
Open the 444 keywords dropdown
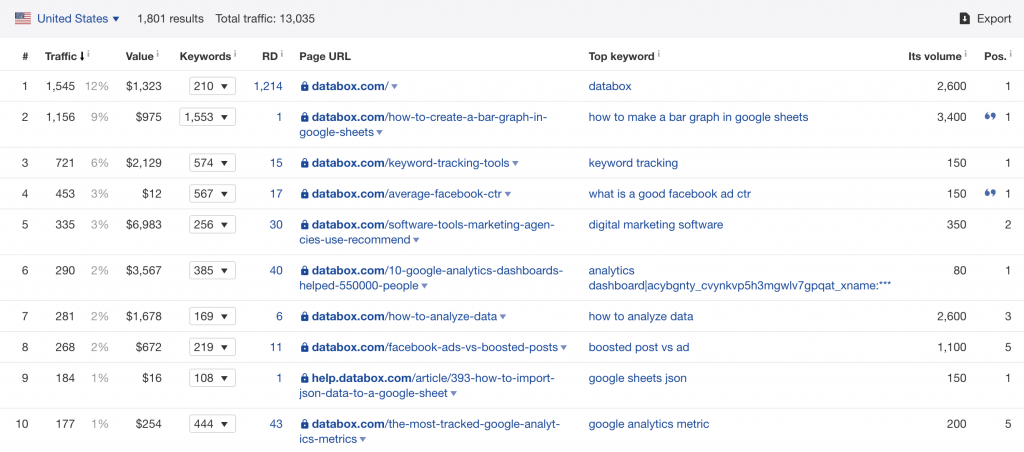coord(212,425)
